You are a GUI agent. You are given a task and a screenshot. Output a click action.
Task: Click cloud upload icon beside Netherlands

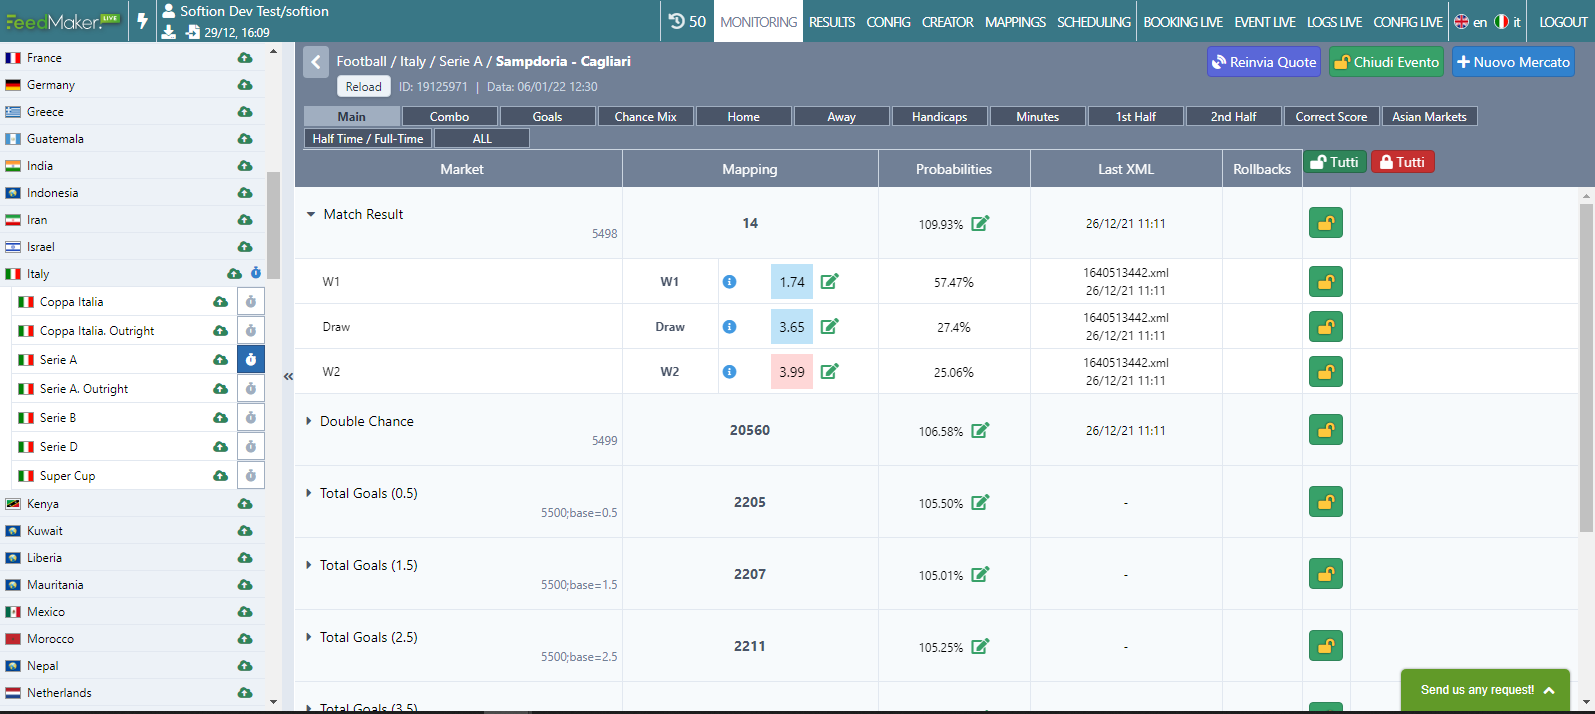point(245,693)
